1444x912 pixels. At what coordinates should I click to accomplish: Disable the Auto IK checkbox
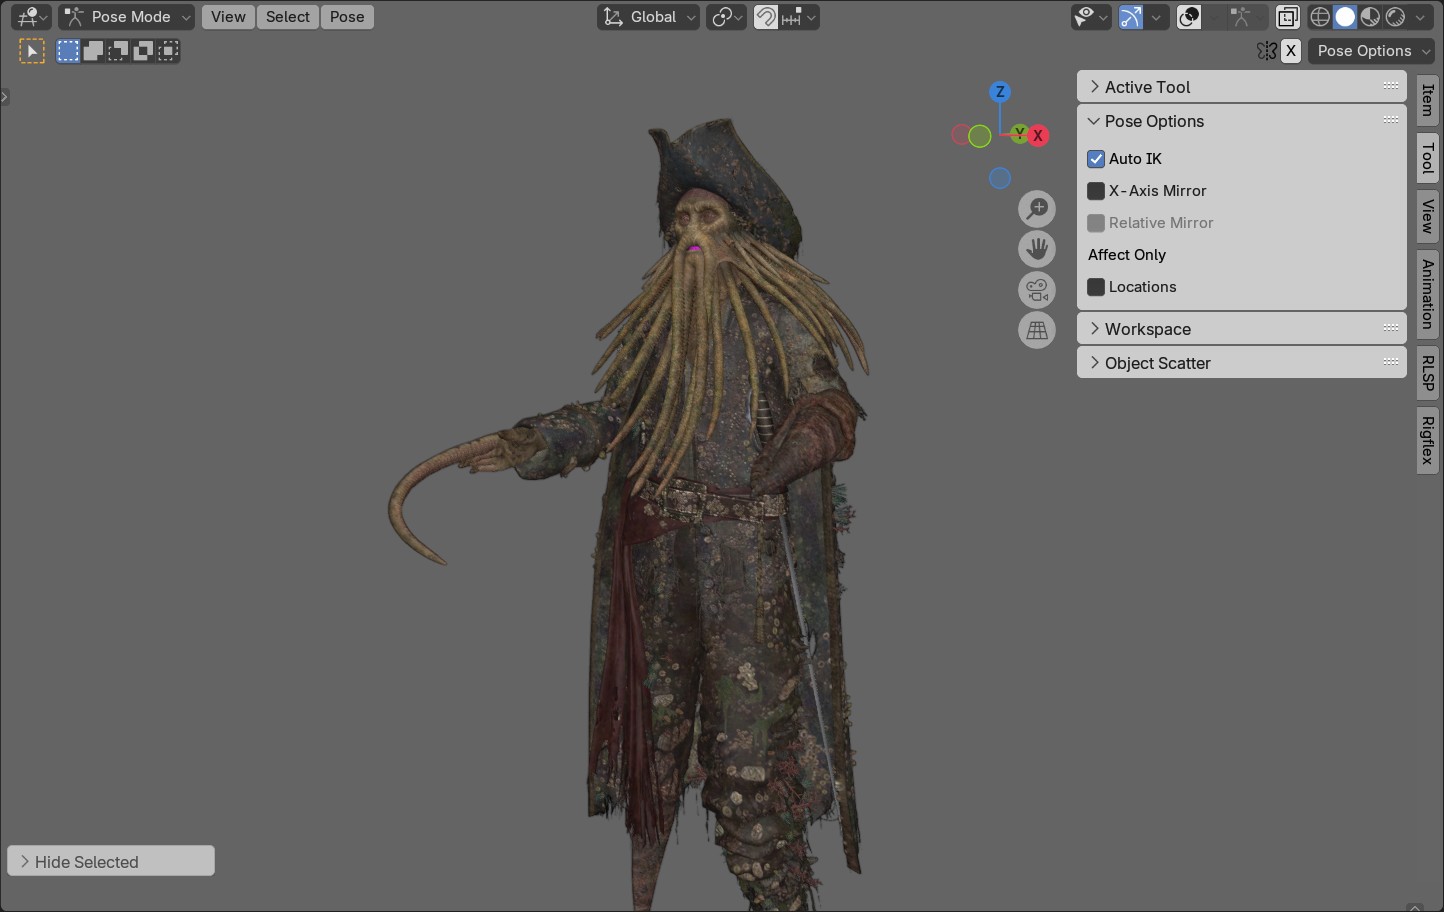tap(1096, 159)
